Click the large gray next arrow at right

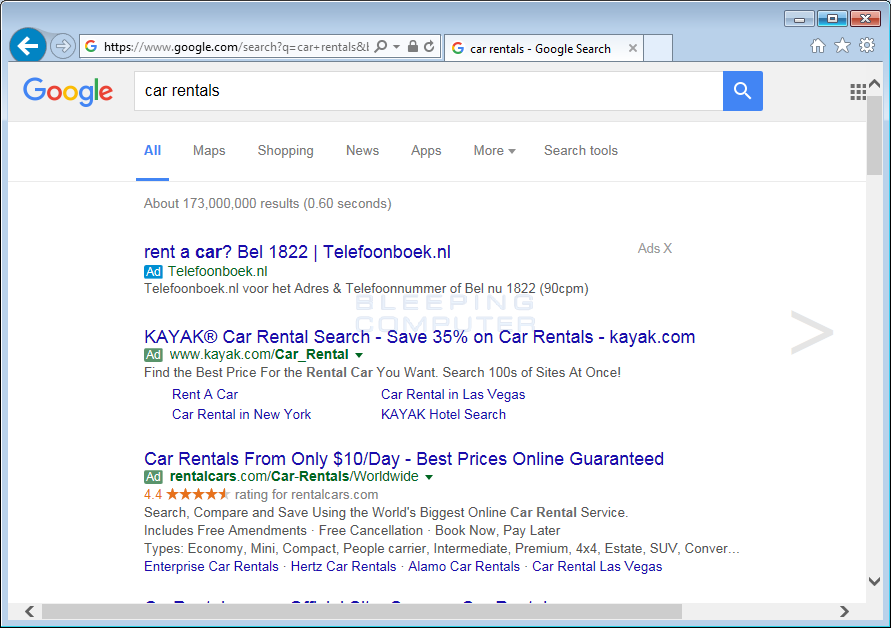[x=812, y=332]
